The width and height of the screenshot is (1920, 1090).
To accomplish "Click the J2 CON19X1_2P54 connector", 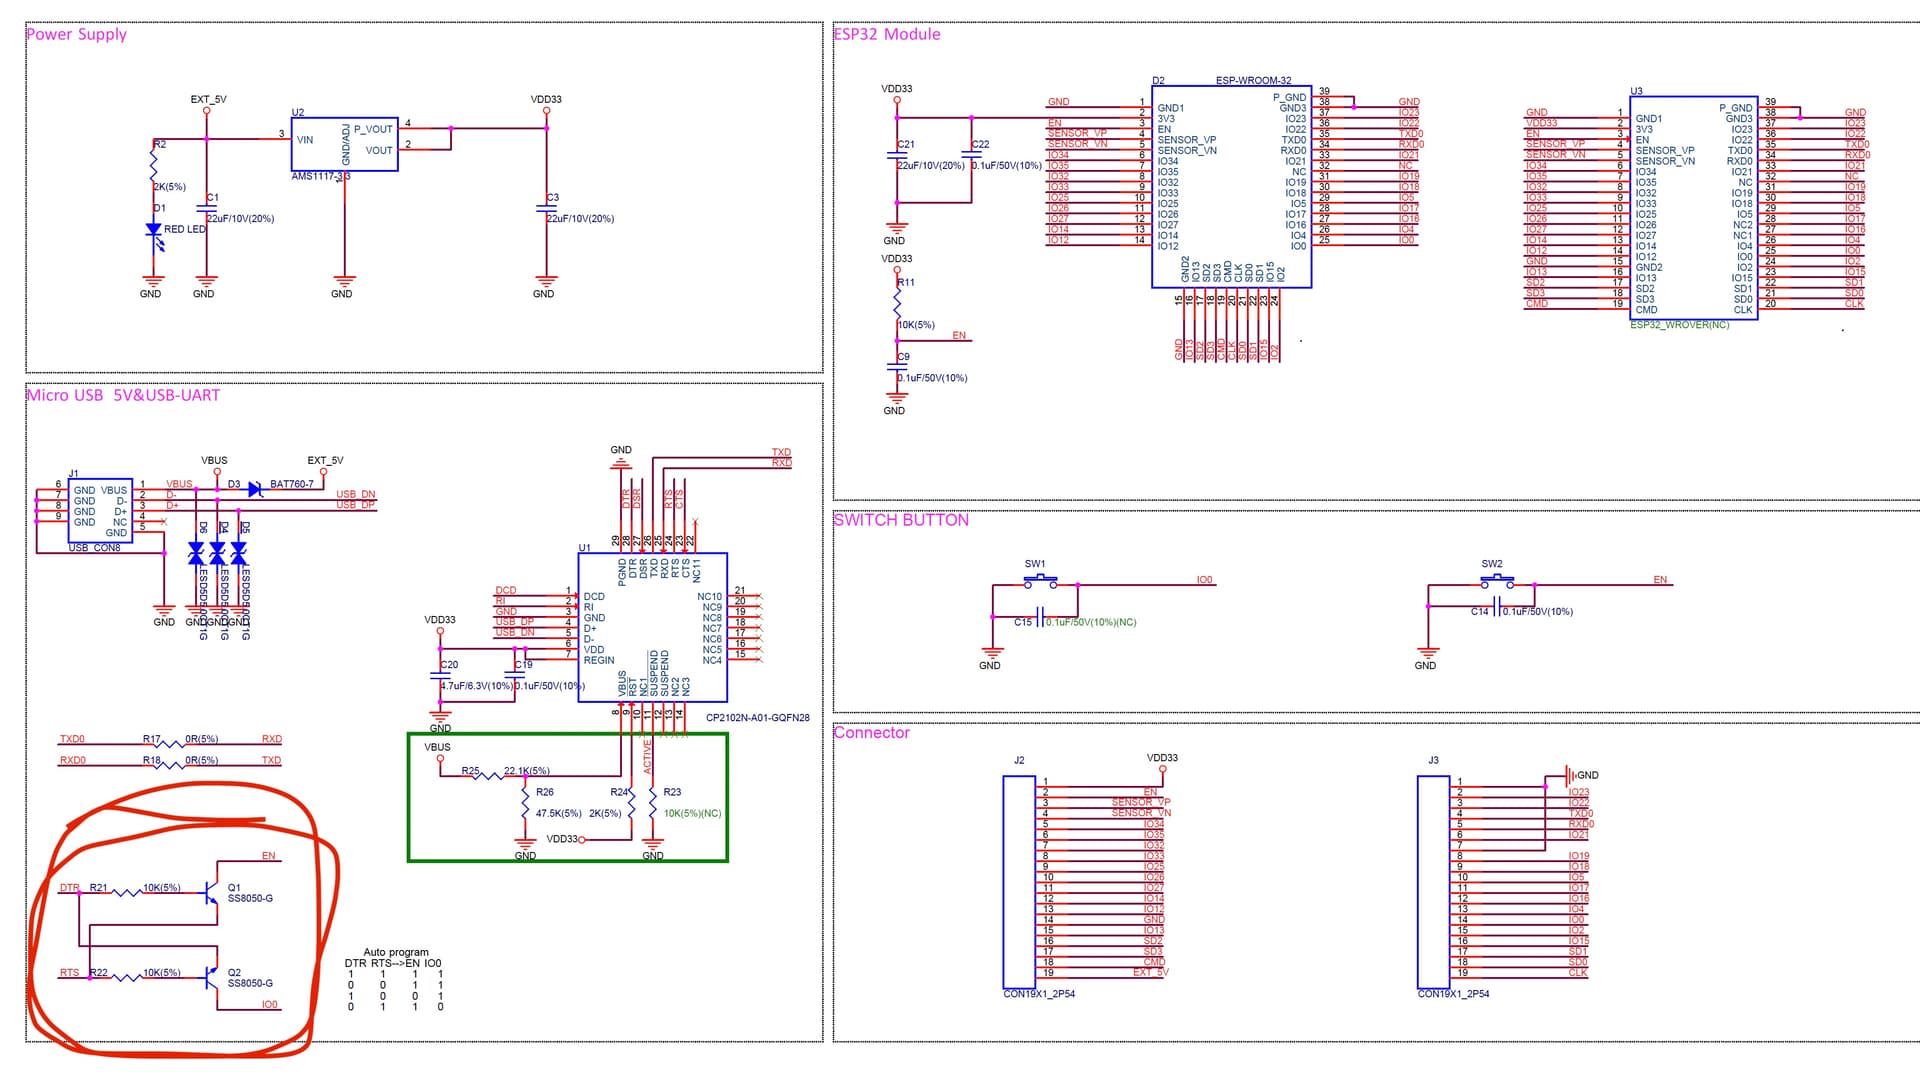I will (x=1019, y=881).
